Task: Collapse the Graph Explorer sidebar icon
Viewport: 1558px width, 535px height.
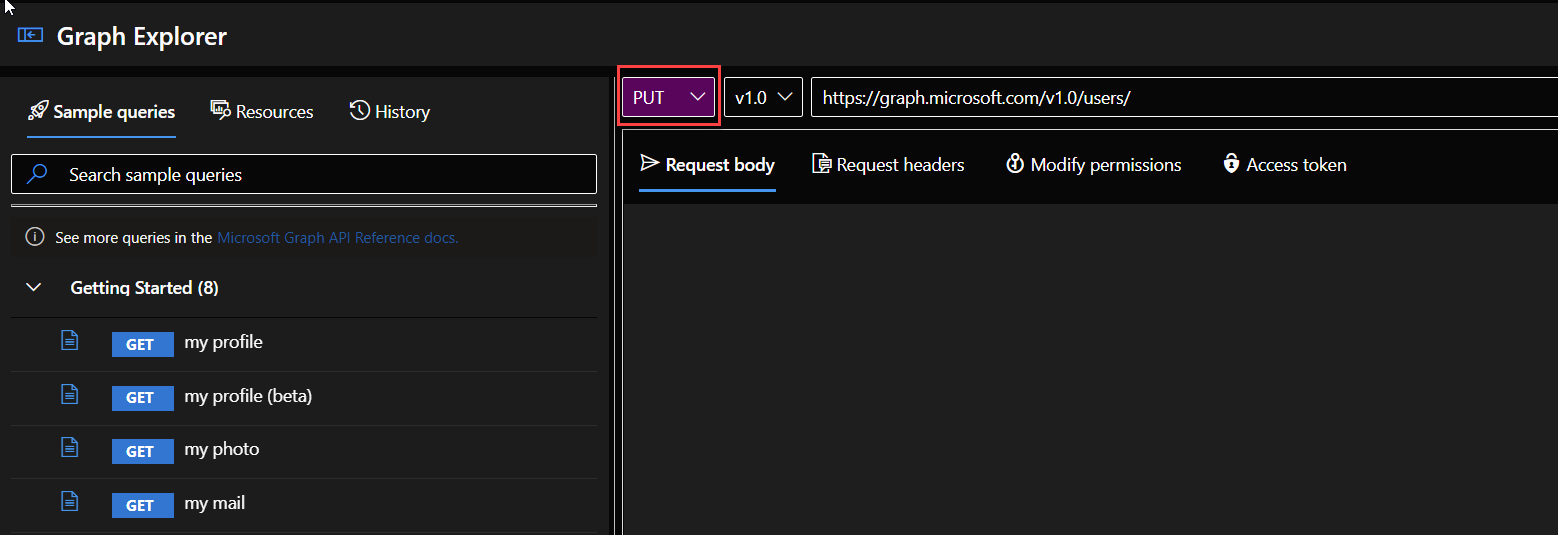Action: (30, 35)
